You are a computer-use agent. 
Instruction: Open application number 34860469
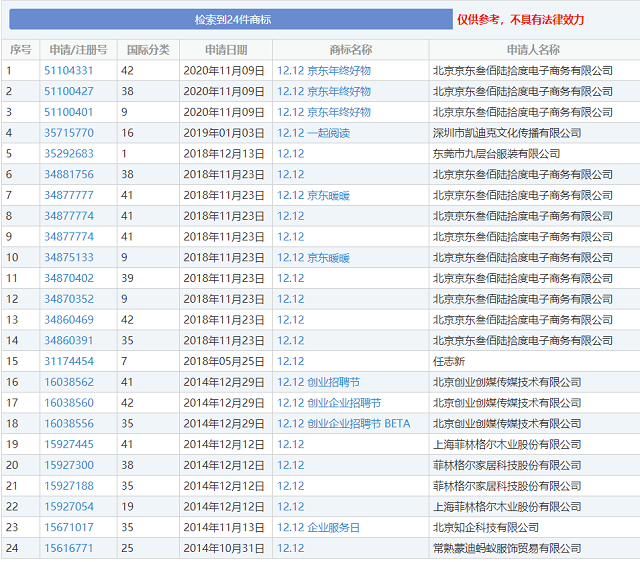point(69,320)
